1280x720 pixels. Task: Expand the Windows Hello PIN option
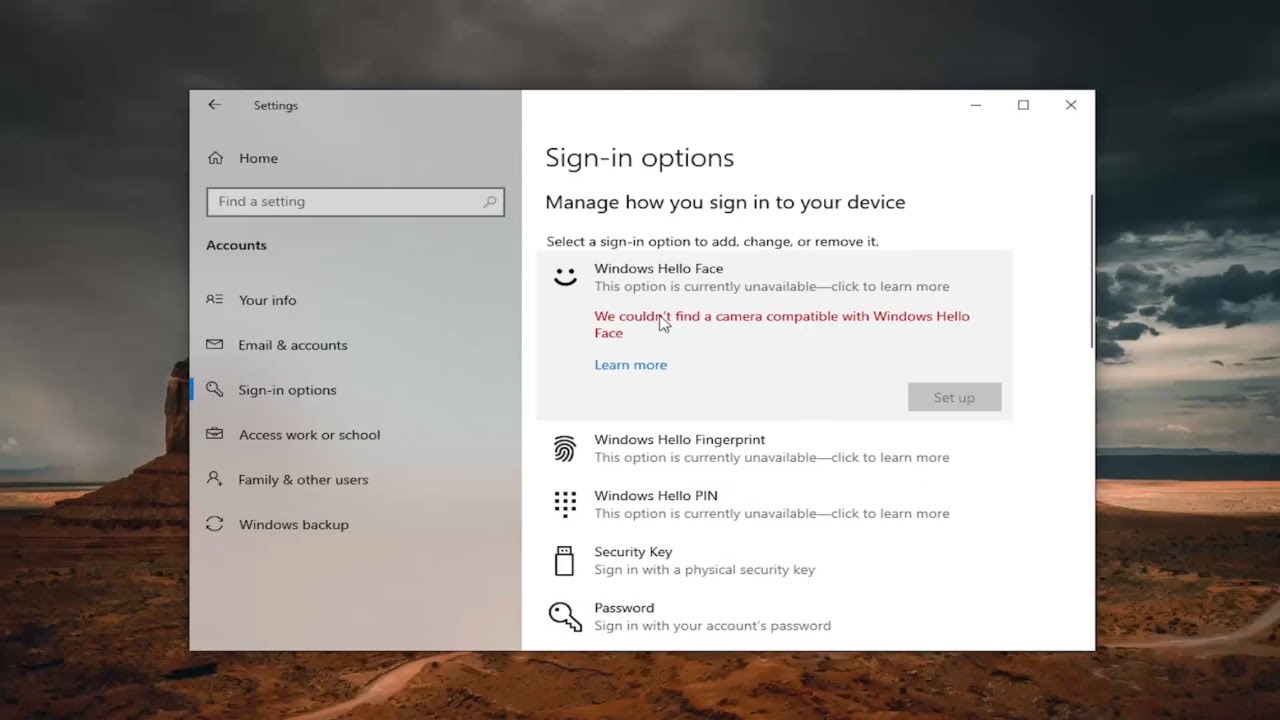[774, 504]
